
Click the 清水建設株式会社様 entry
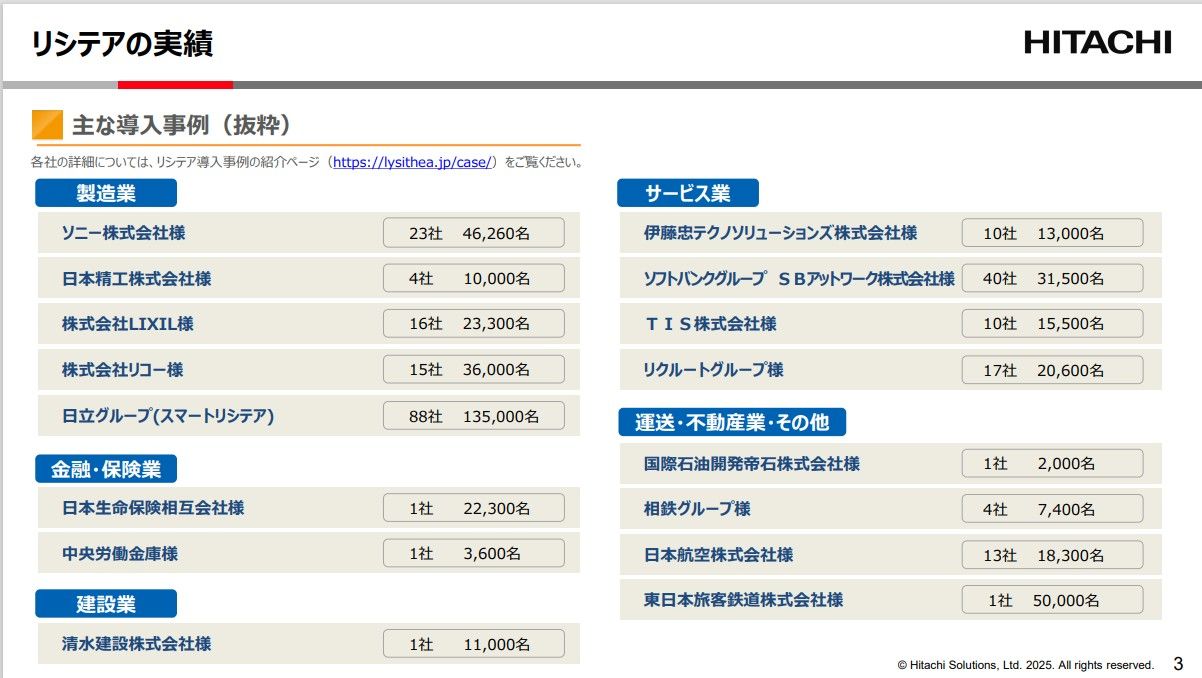[x=137, y=644]
